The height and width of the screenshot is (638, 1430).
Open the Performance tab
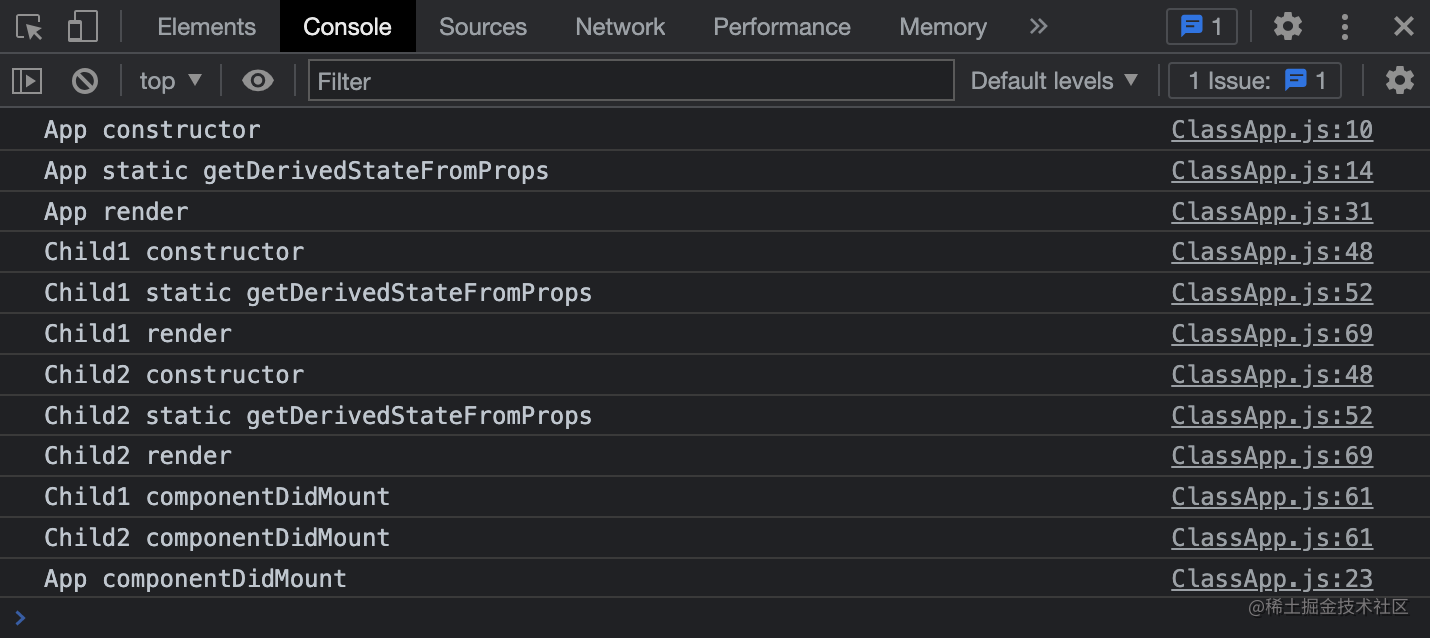click(782, 27)
